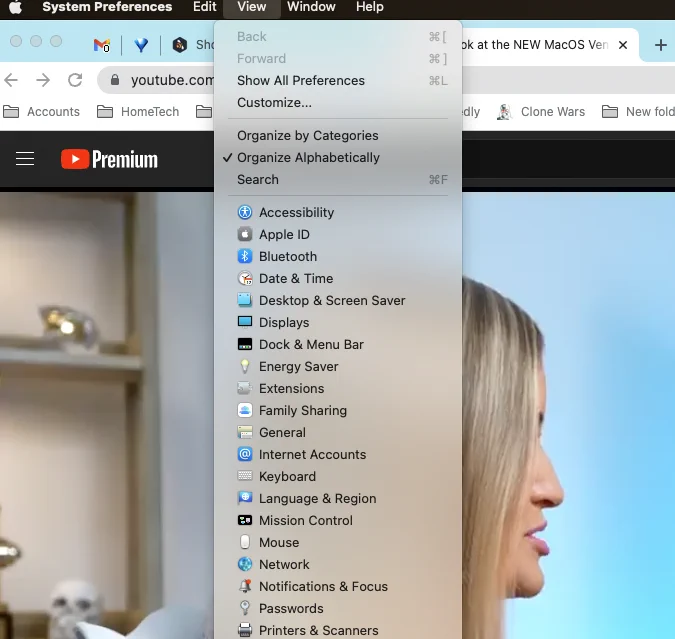Open Family Sharing preferences
This screenshot has height=639, width=675.
[338, 410]
